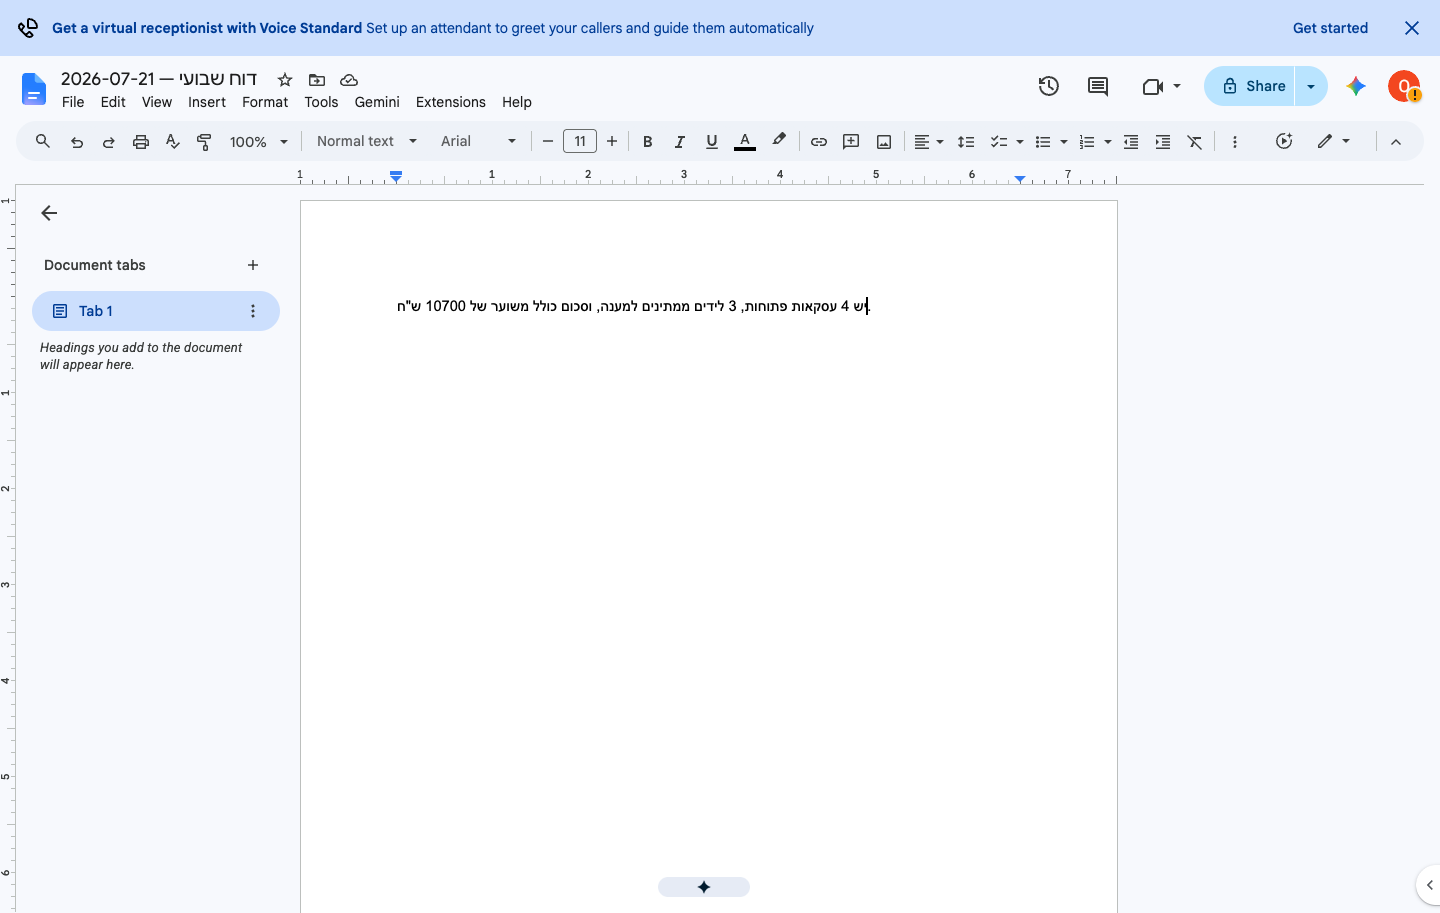Search the menus with magnifier icon
1440x913 pixels.
tap(43, 142)
